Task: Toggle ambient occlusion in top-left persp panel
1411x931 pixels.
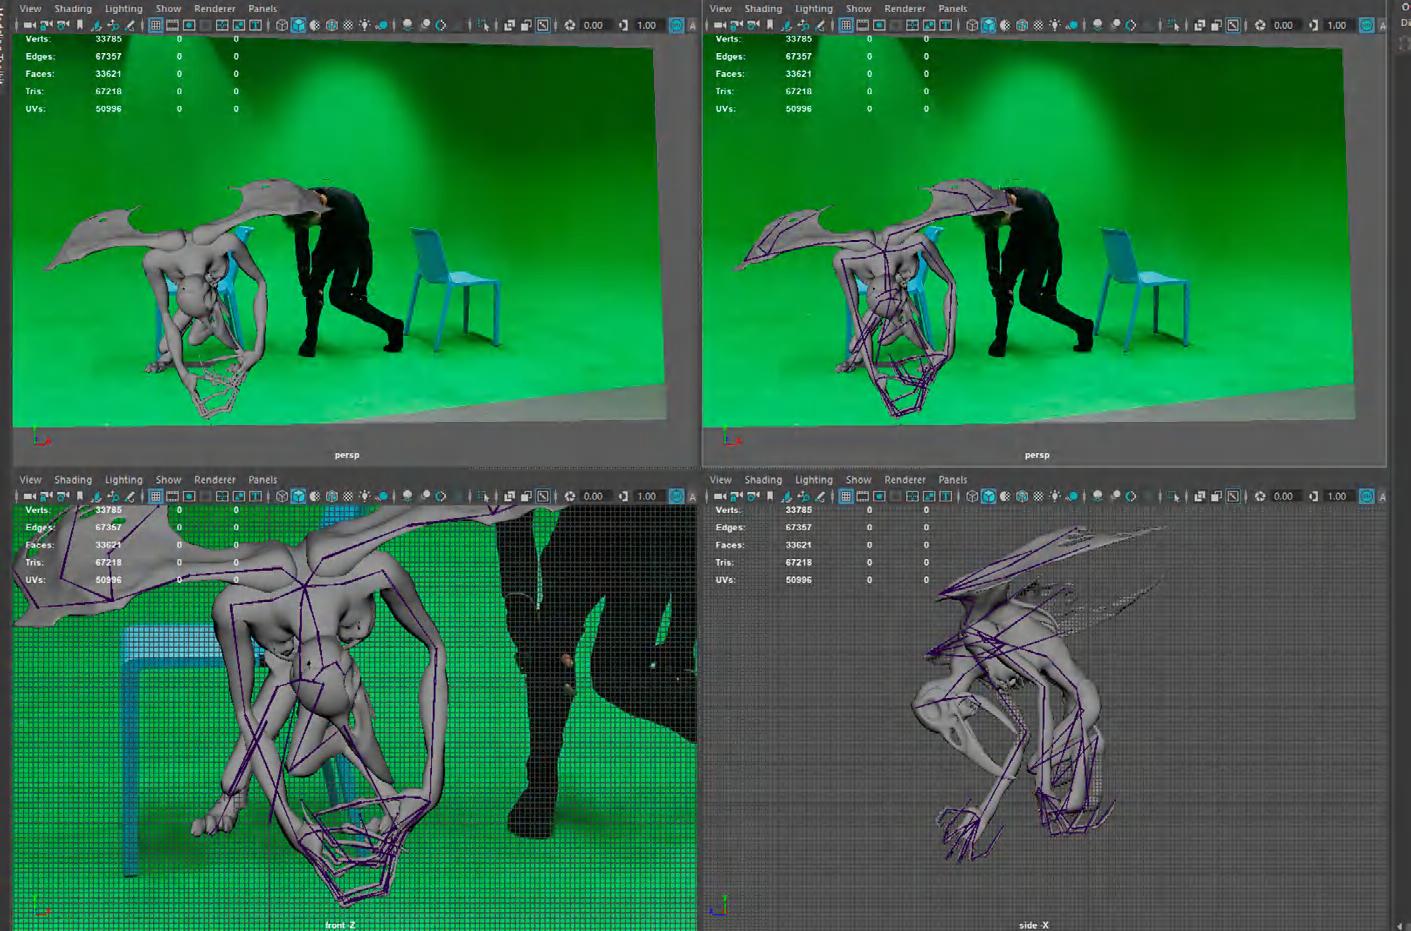Action: 408,25
